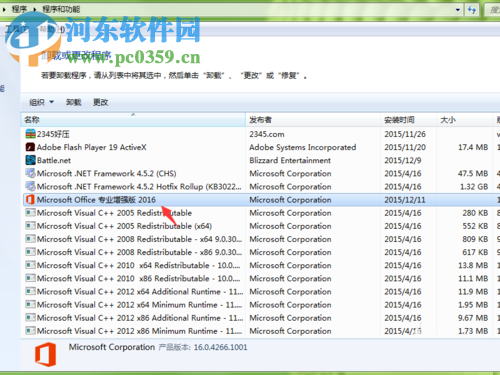
Task: Select Visual C++ 2005 Redistributable (x64) entry
Action: tap(124, 226)
